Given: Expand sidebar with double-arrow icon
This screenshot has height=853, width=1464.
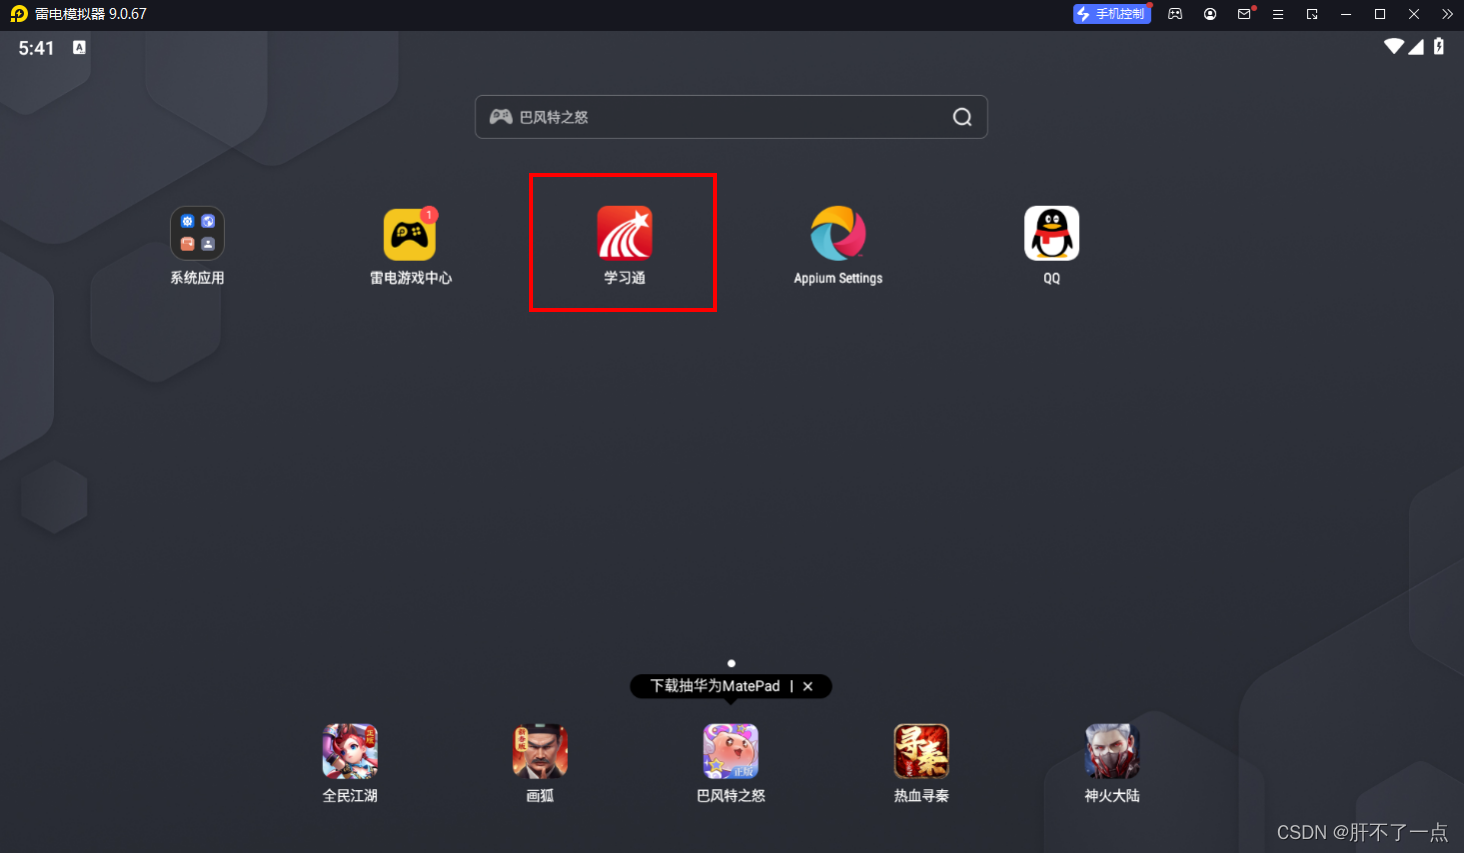Looking at the screenshot, I should (x=1447, y=14).
